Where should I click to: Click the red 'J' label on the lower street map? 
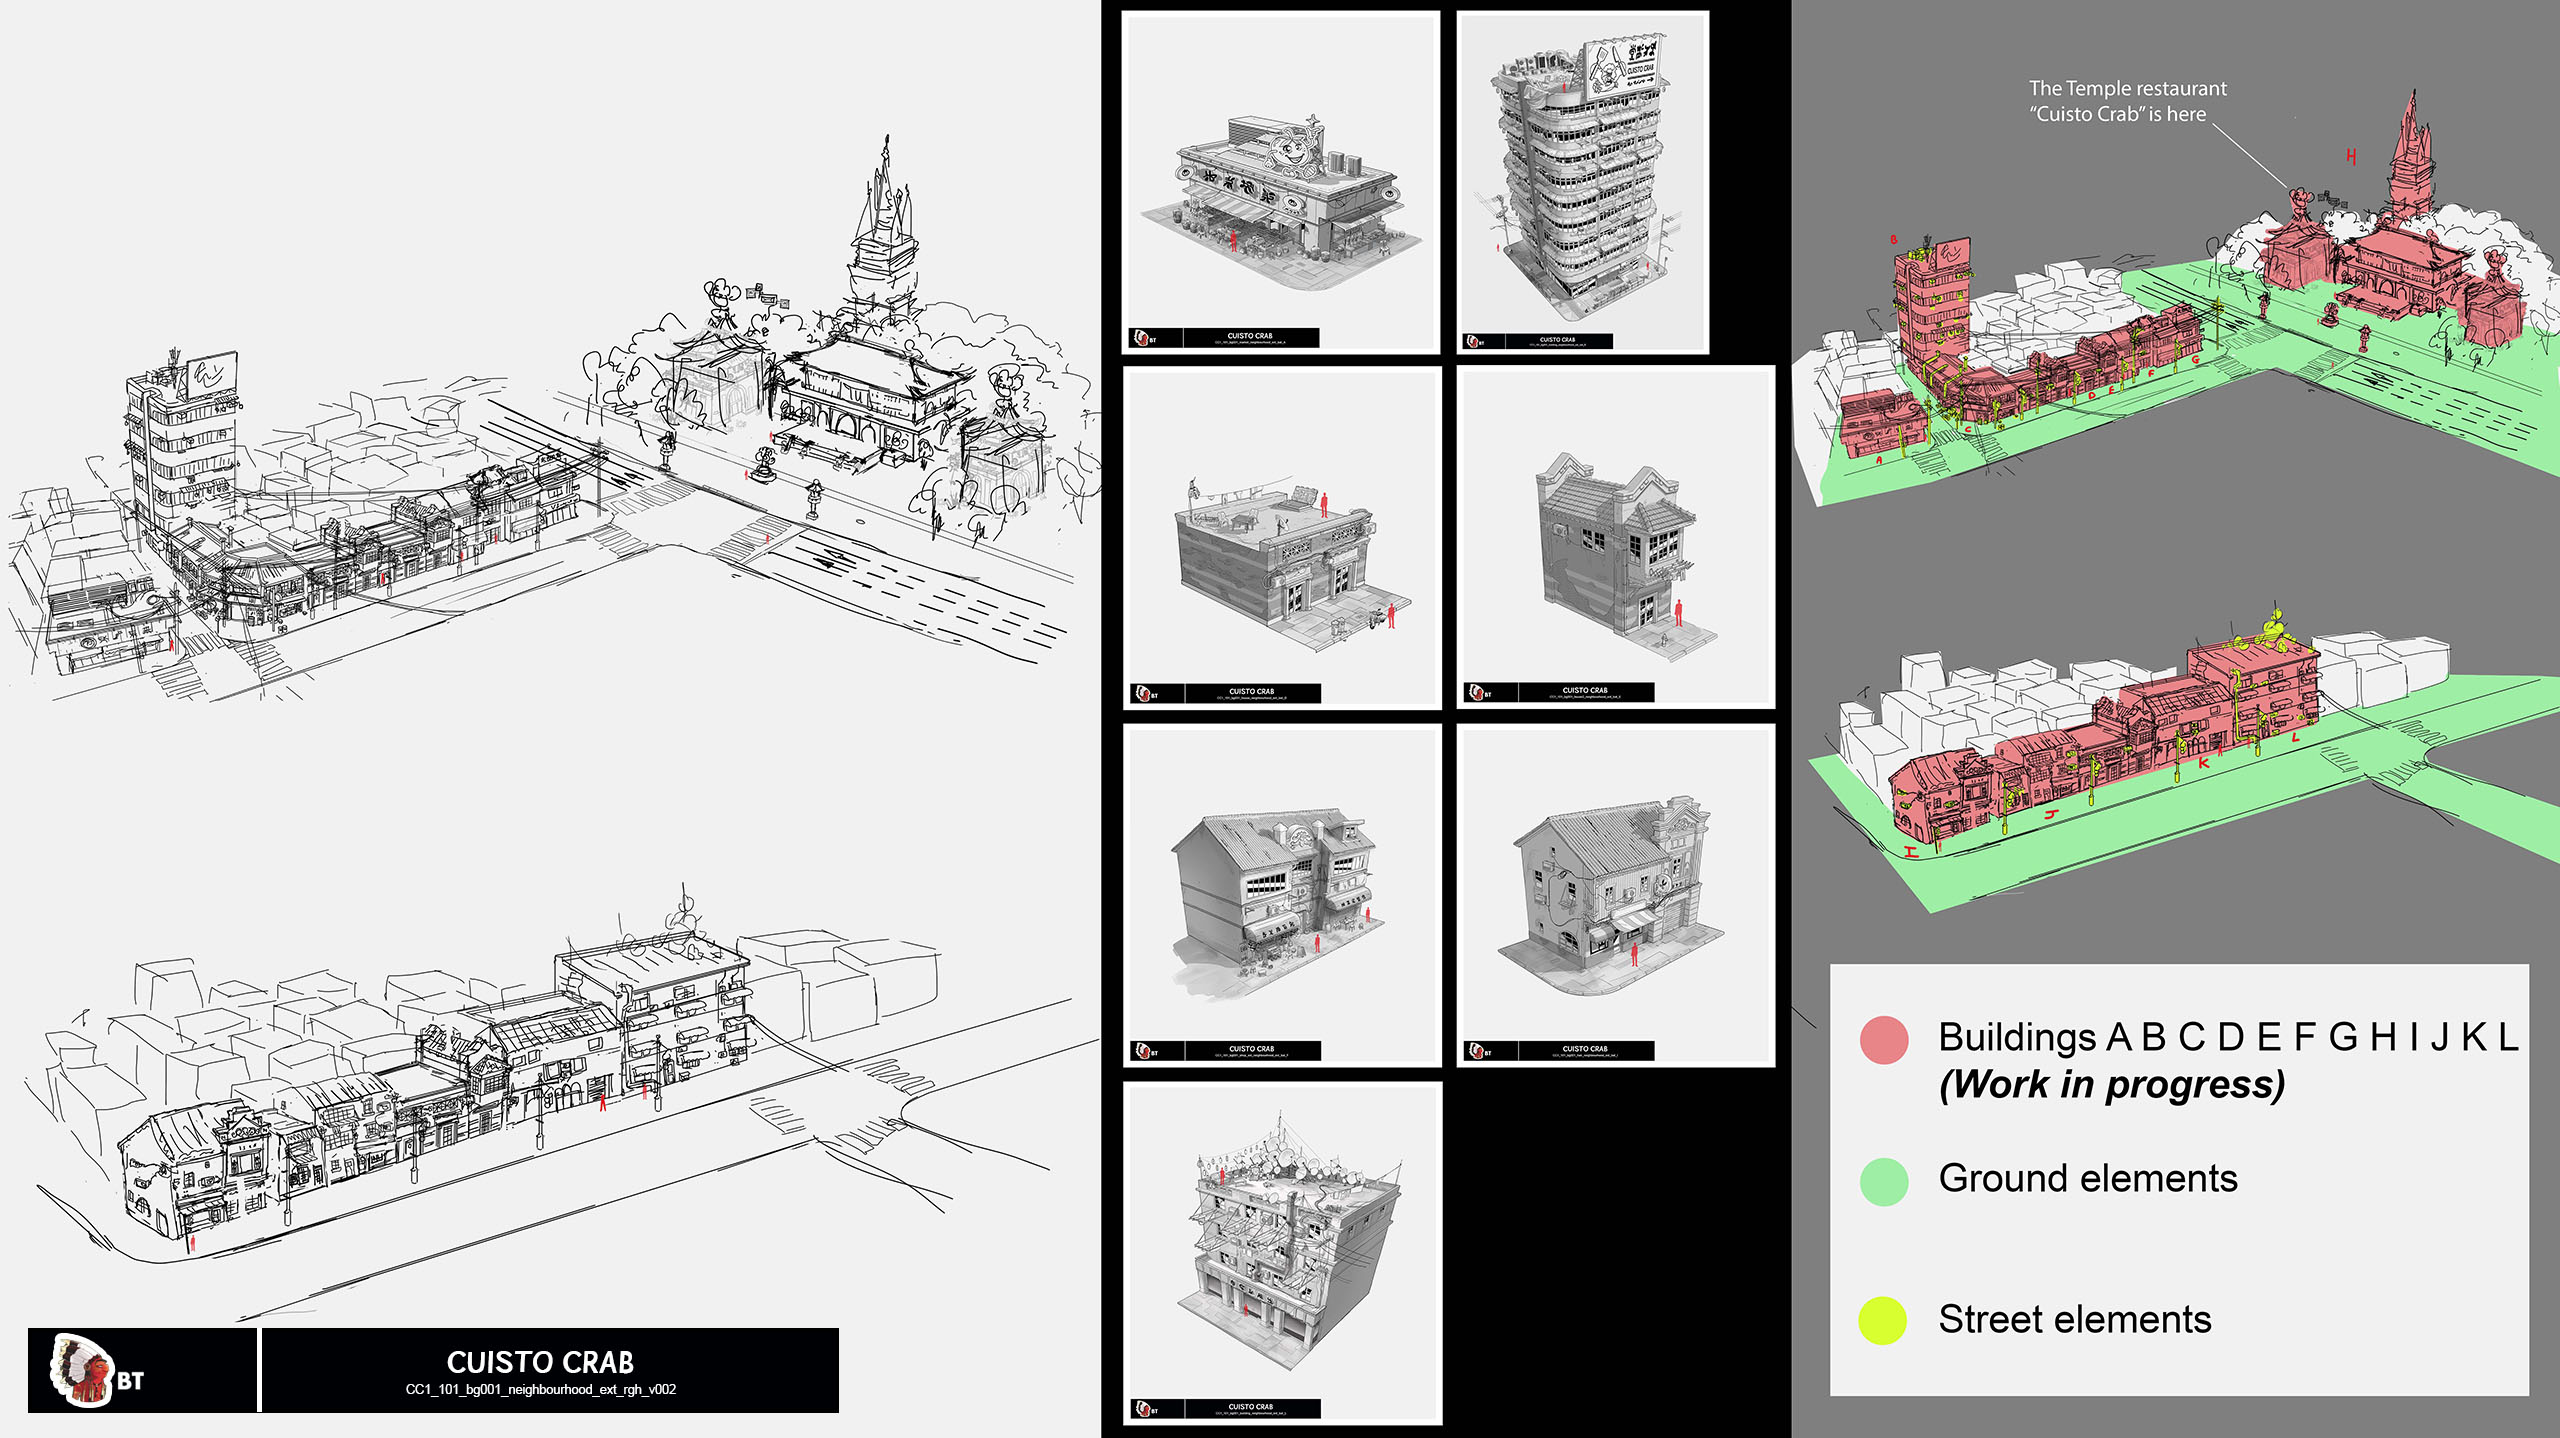coord(2052,815)
